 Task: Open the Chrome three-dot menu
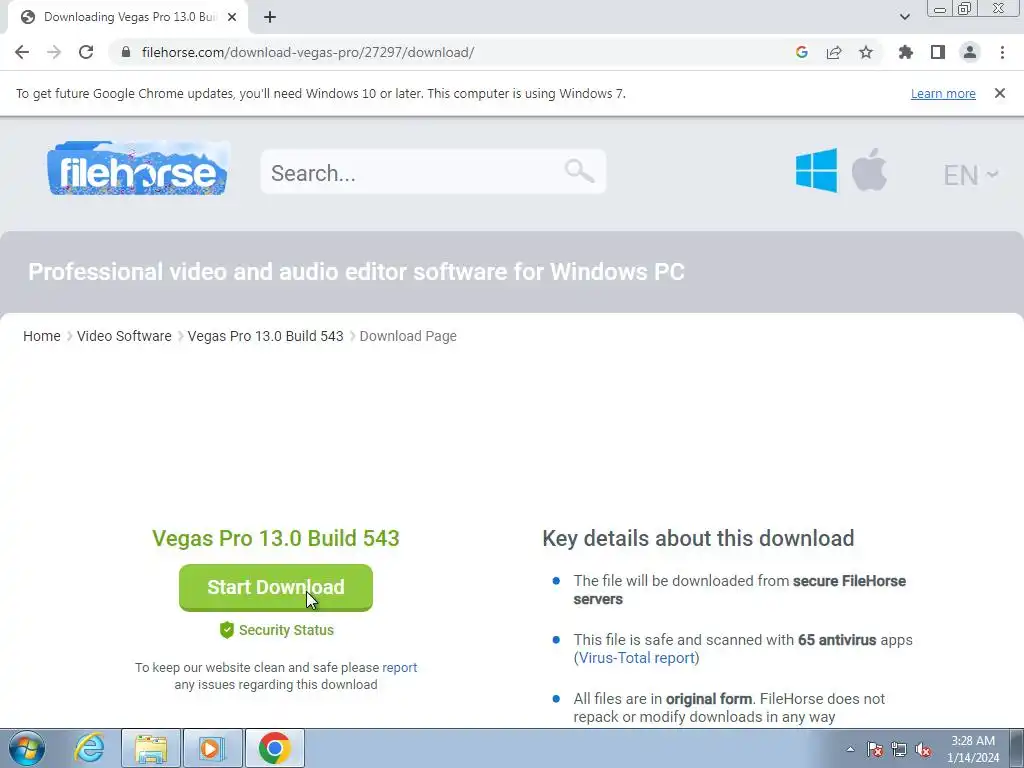pos(1002,52)
